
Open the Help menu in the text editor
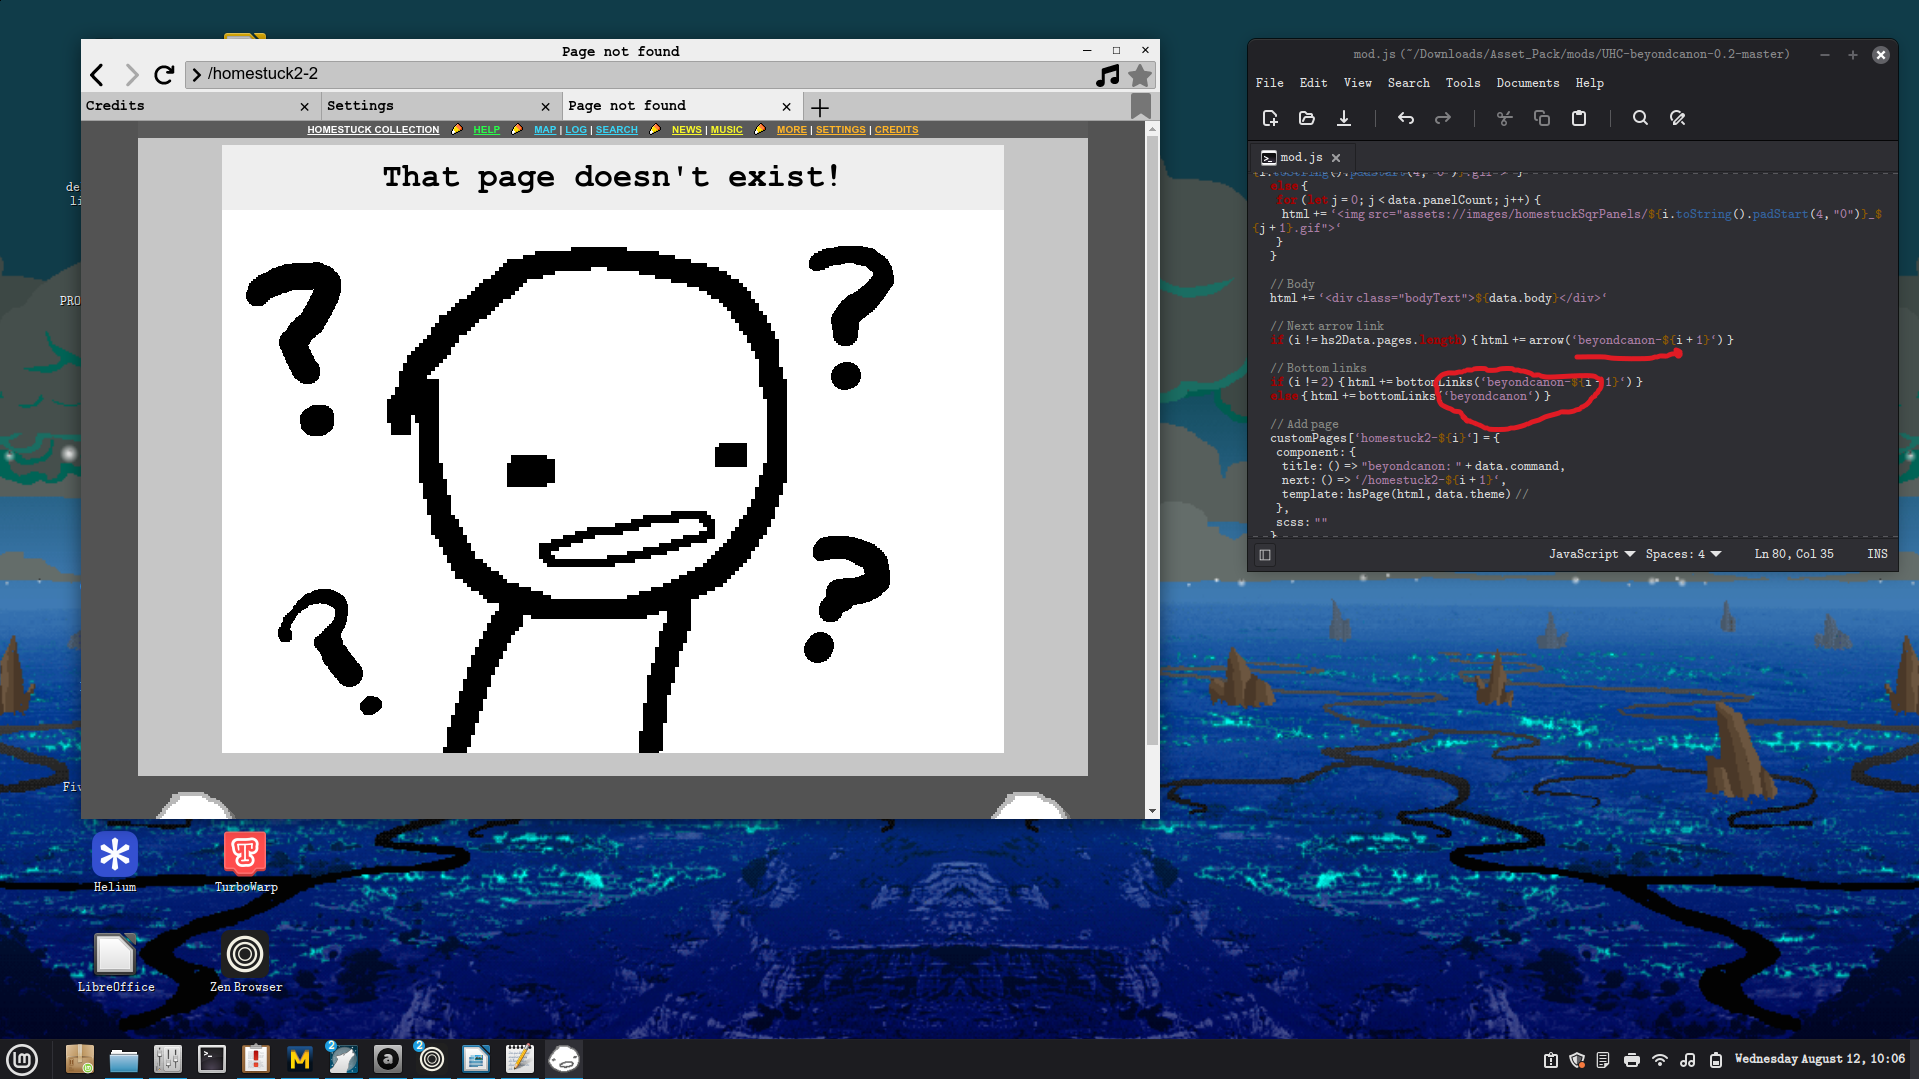point(1590,83)
